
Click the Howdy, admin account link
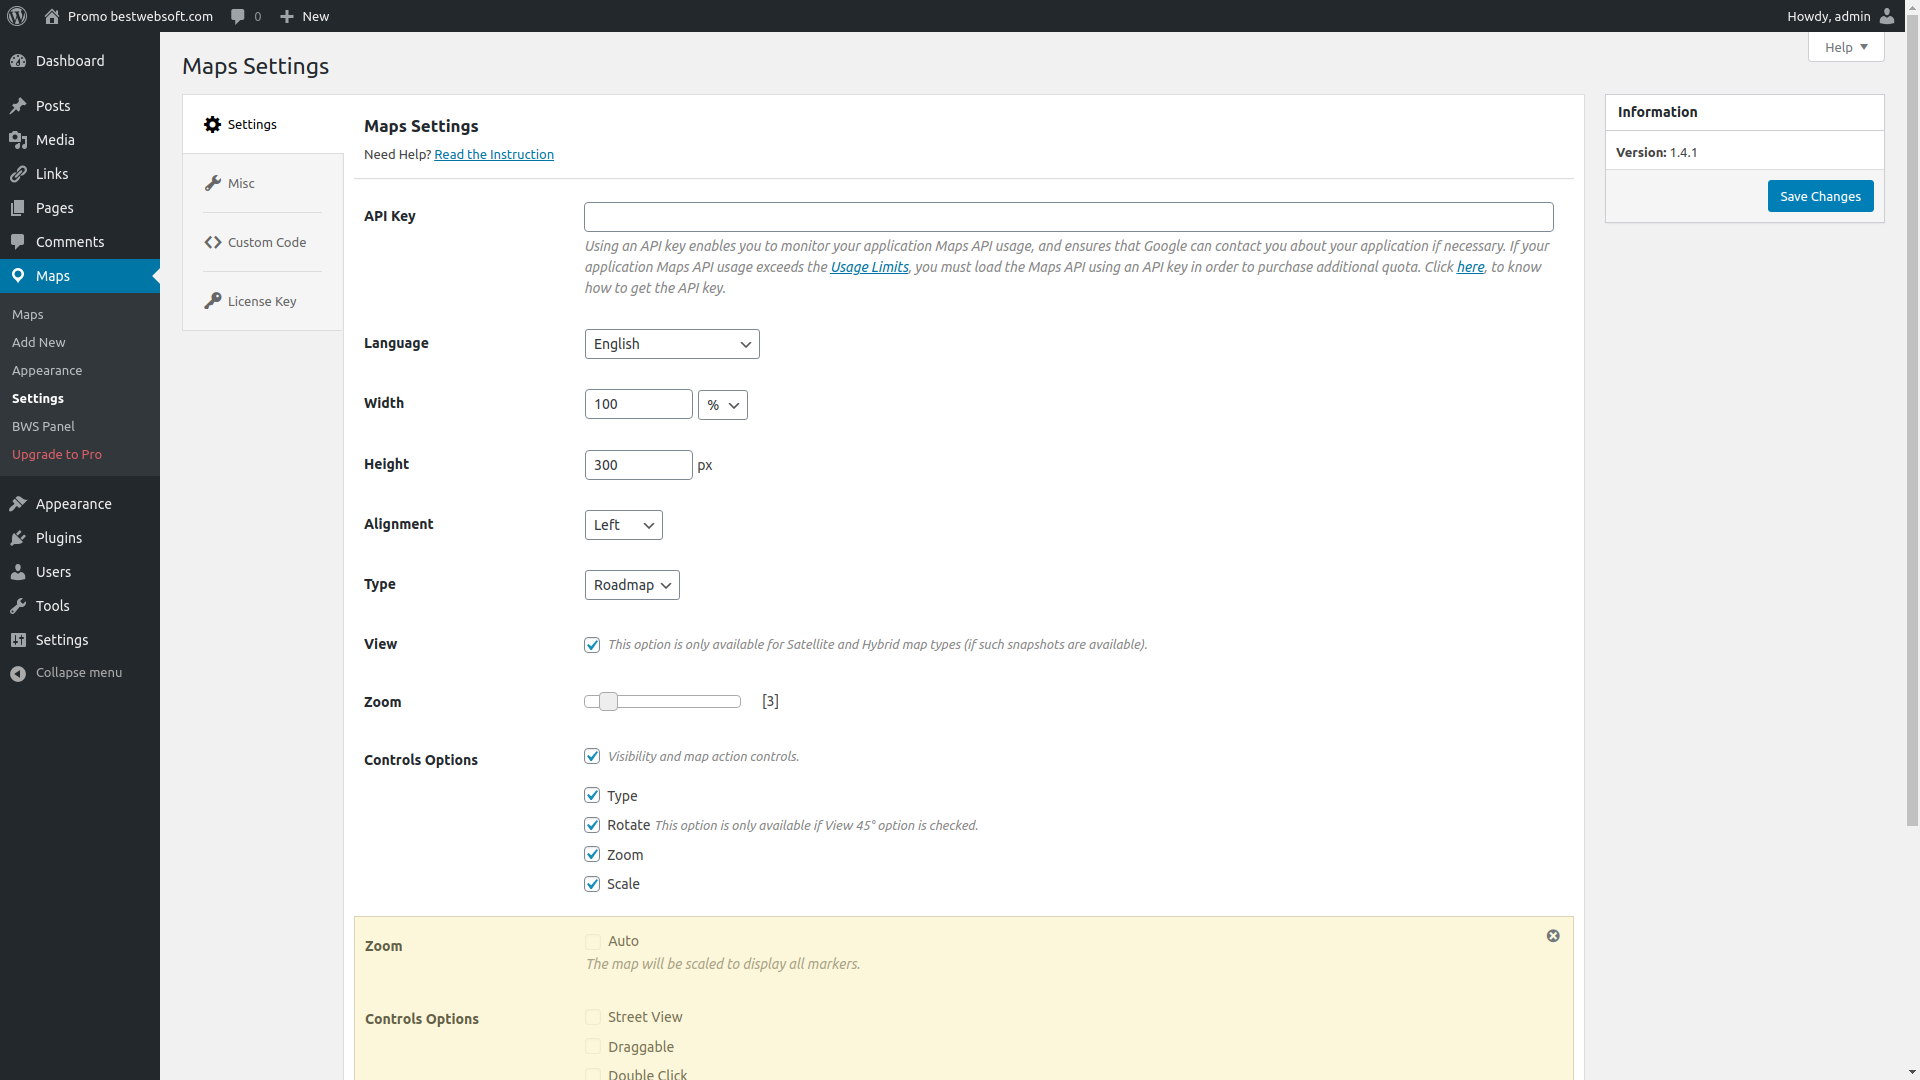pyautogui.click(x=1840, y=16)
